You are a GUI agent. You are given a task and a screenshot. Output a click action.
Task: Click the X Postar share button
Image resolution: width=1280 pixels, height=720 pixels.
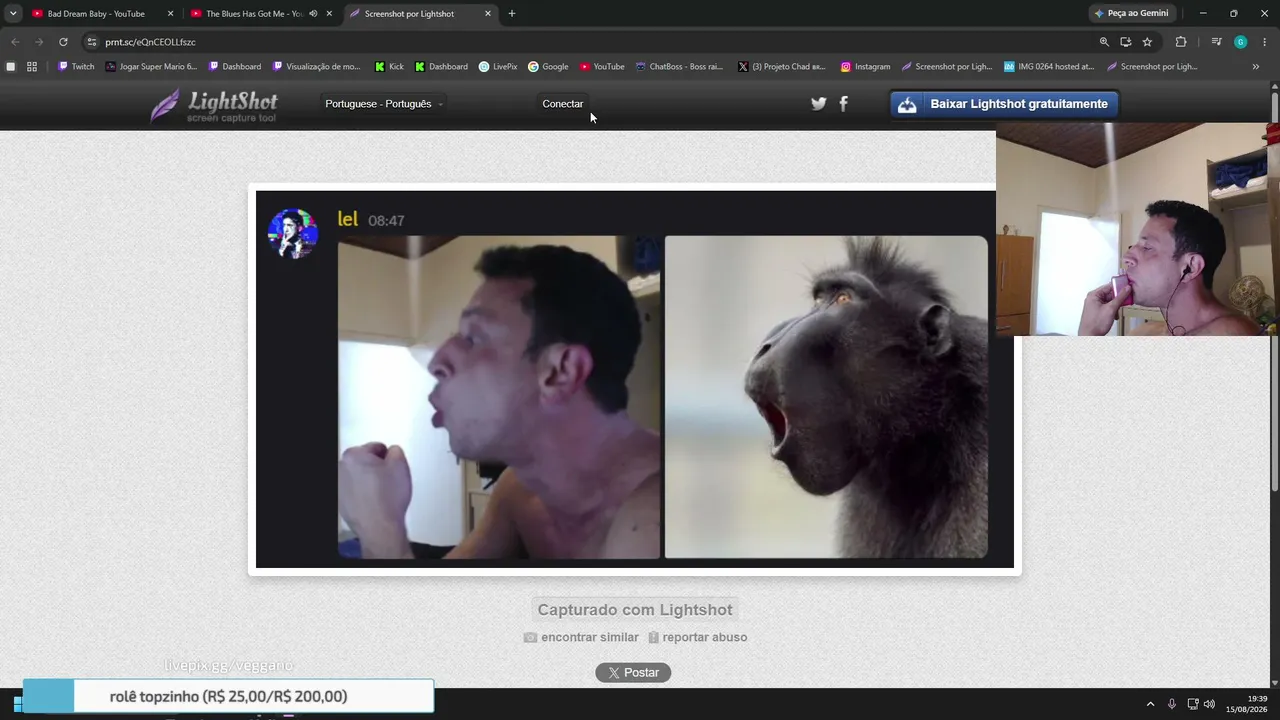pos(633,673)
